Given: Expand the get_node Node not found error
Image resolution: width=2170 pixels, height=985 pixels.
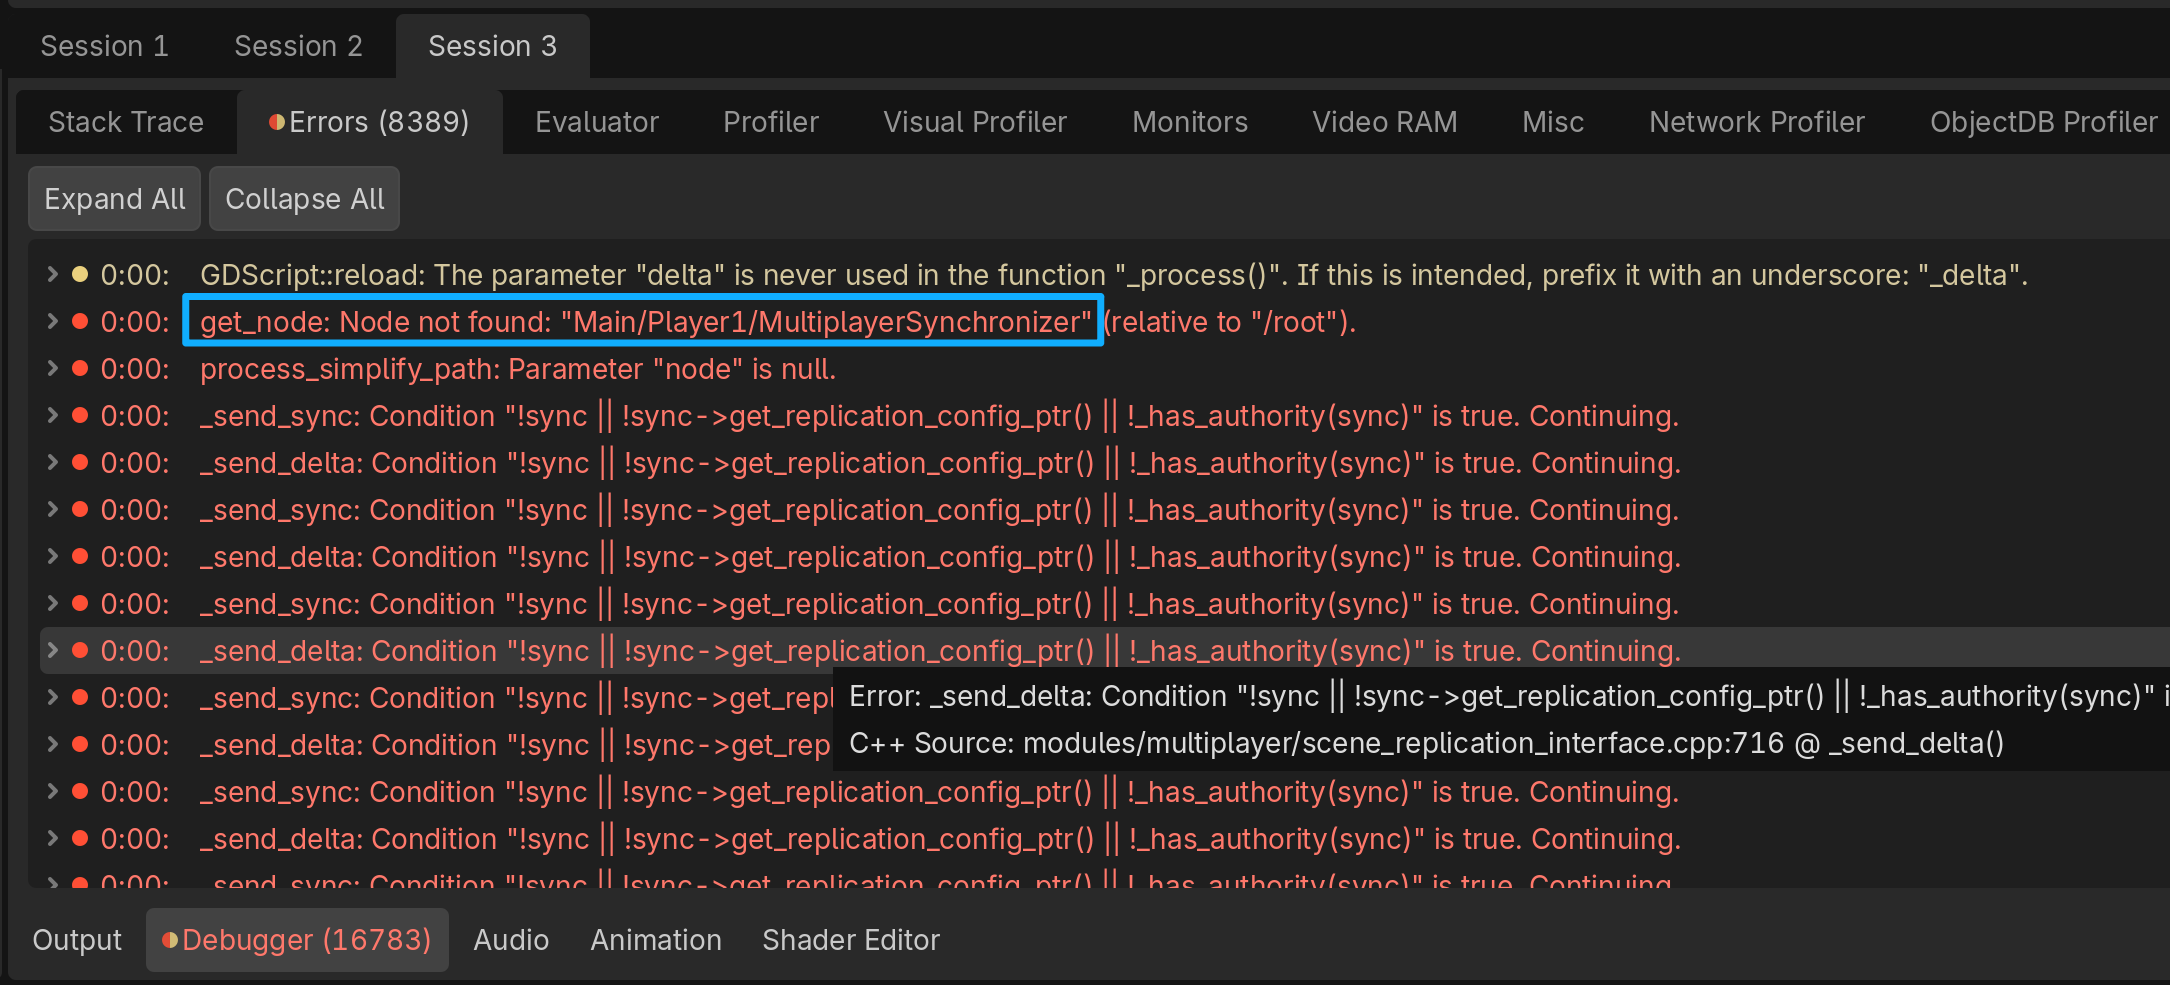Looking at the screenshot, I should click(x=52, y=321).
